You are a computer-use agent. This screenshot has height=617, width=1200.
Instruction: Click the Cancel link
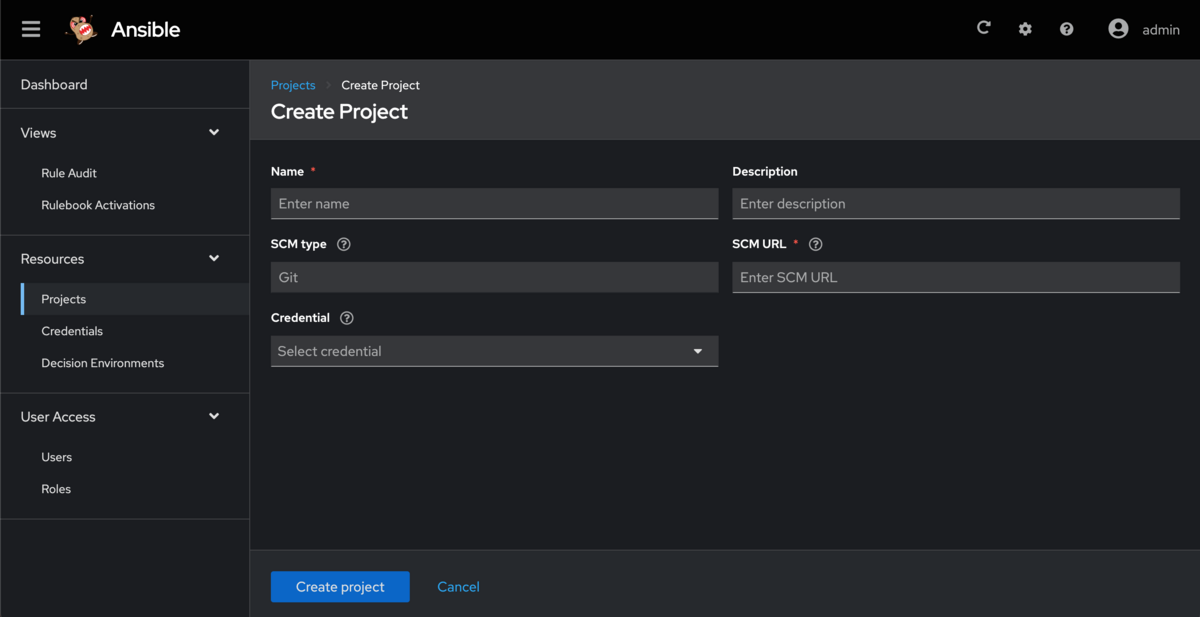pyautogui.click(x=458, y=587)
